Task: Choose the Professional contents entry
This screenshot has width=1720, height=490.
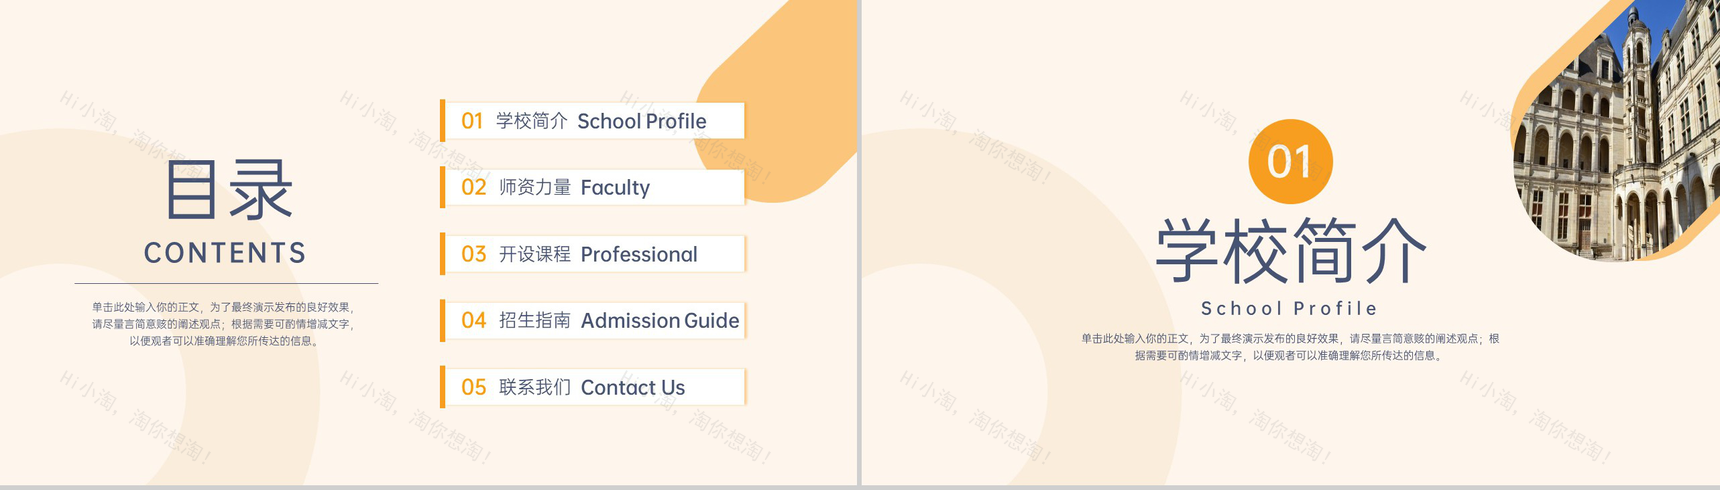Action: coord(599,254)
